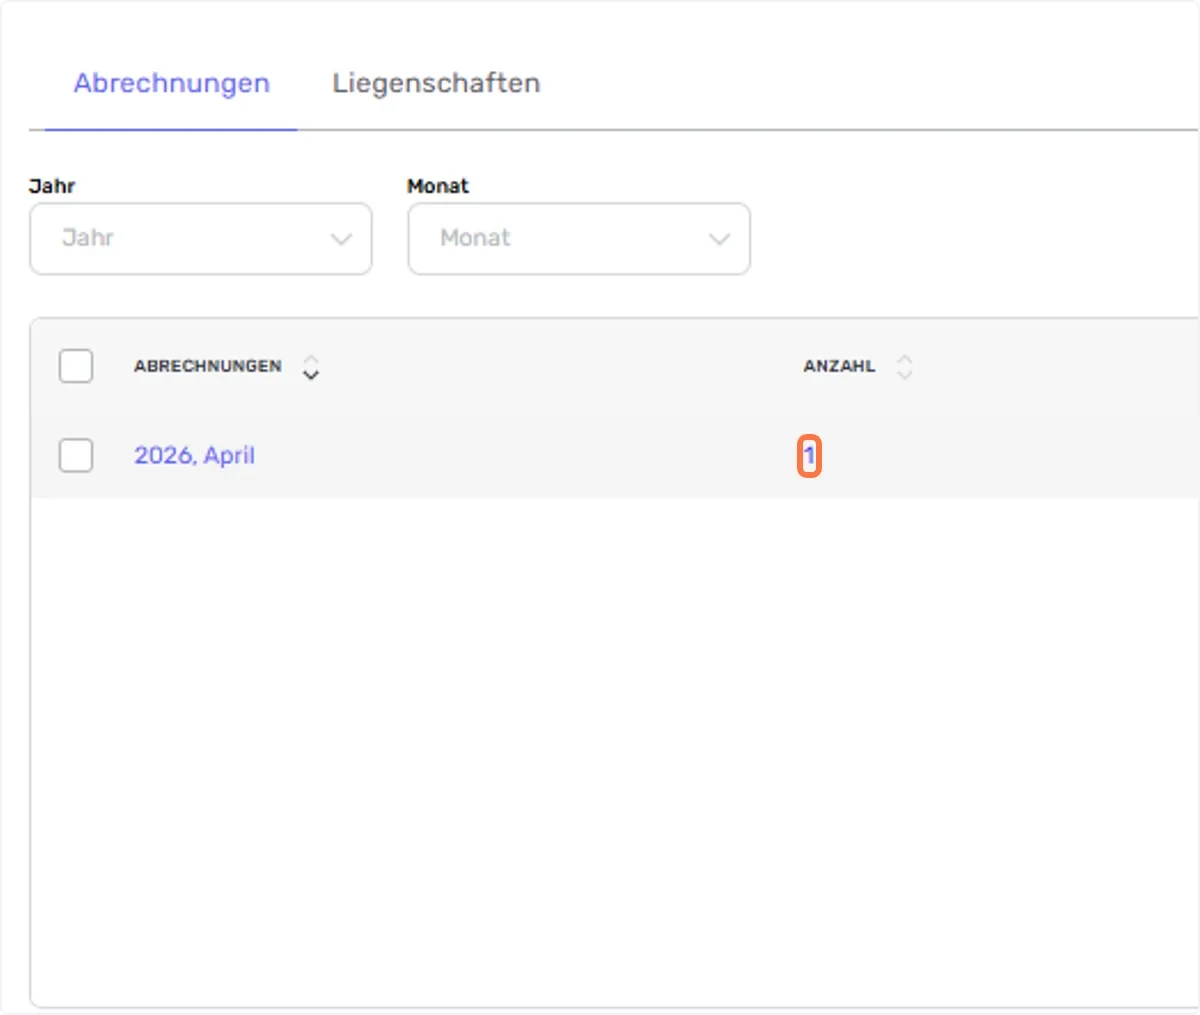Tick the select-all checkbox in table header
Image resolution: width=1200 pixels, height=1015 pixels.
76,366
